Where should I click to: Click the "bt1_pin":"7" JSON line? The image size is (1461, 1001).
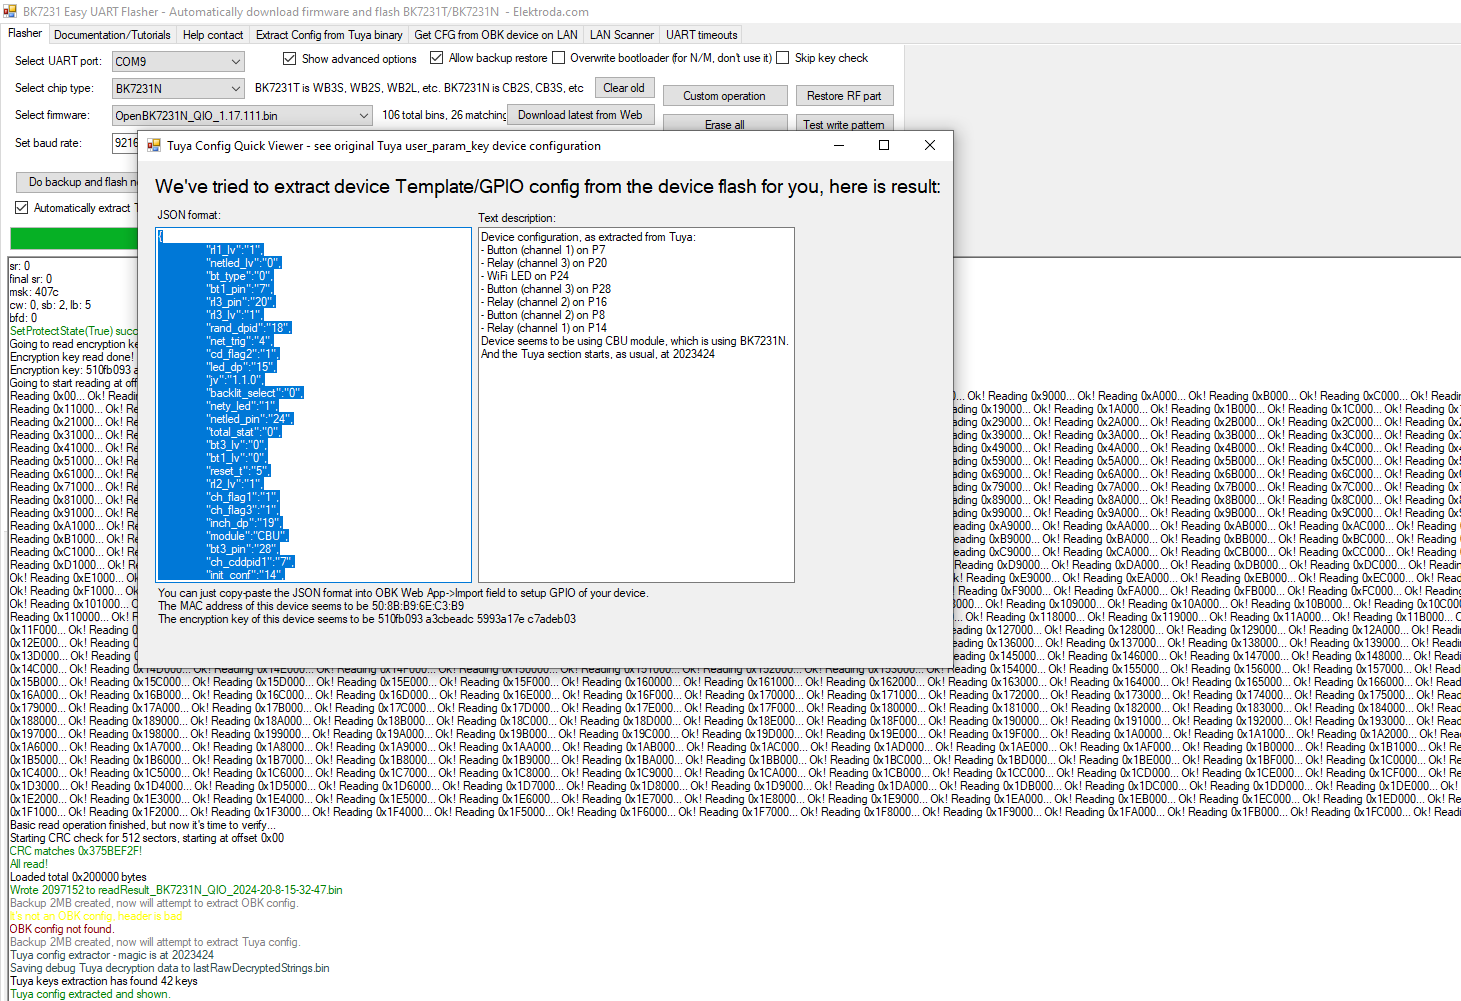(239, 289)
